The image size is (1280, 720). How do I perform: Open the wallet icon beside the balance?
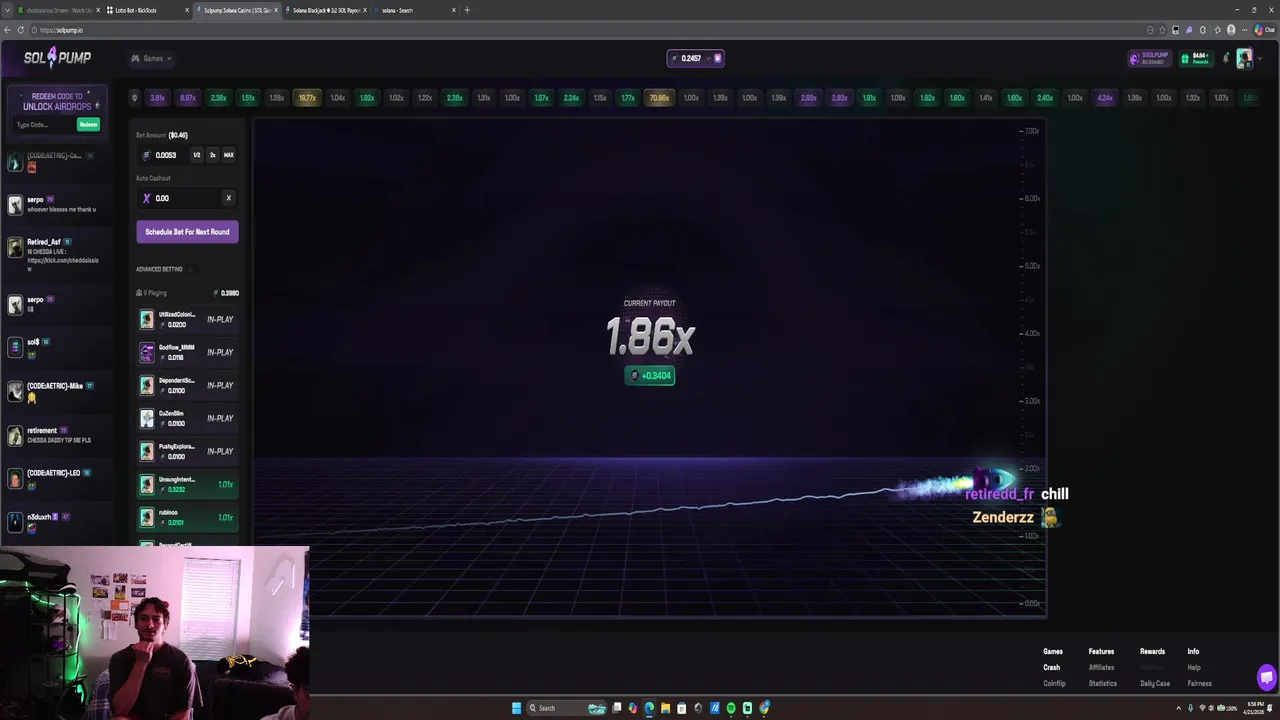coord(717,58)
